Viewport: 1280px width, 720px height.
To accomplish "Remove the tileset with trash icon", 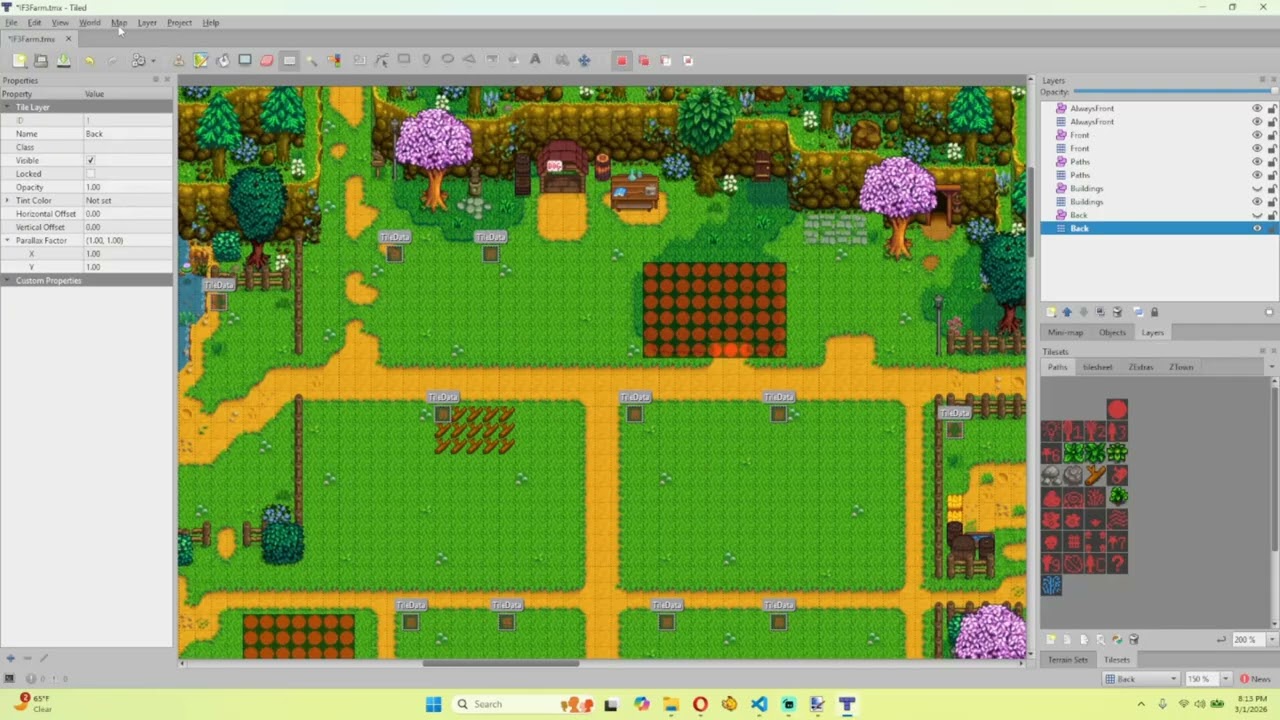I will click(x=1134, y=639).
